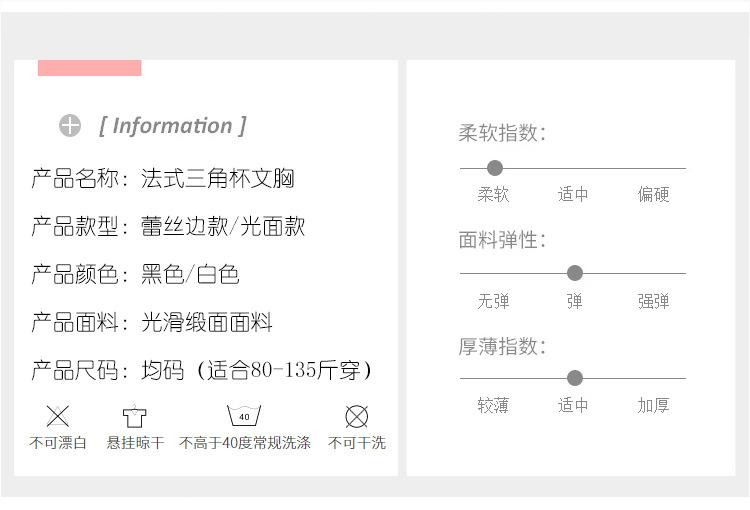Click the softness slider knob
The image size is (750, 510).
[x=494, y=168]
